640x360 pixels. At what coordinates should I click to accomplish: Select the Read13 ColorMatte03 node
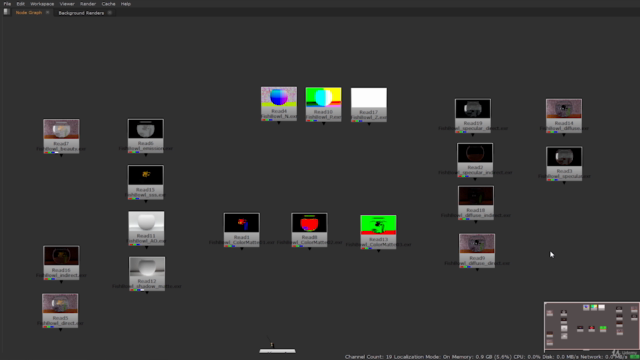tap(378, 232)
